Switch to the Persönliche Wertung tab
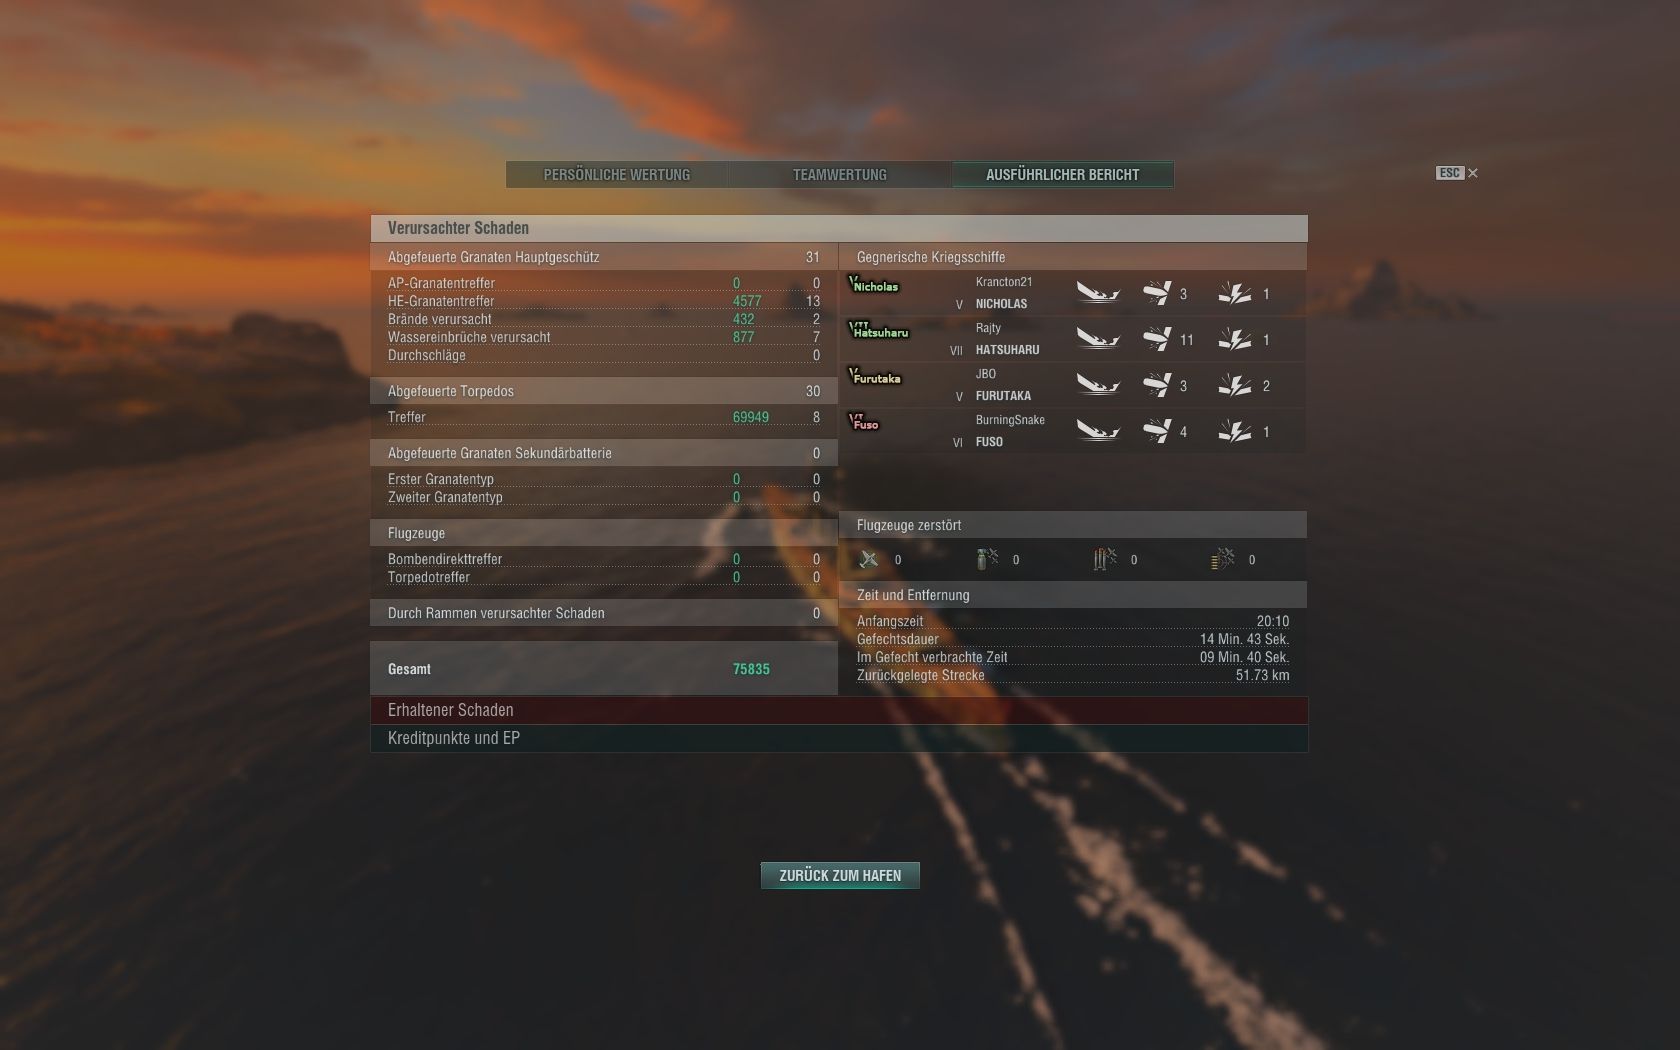 617,174
